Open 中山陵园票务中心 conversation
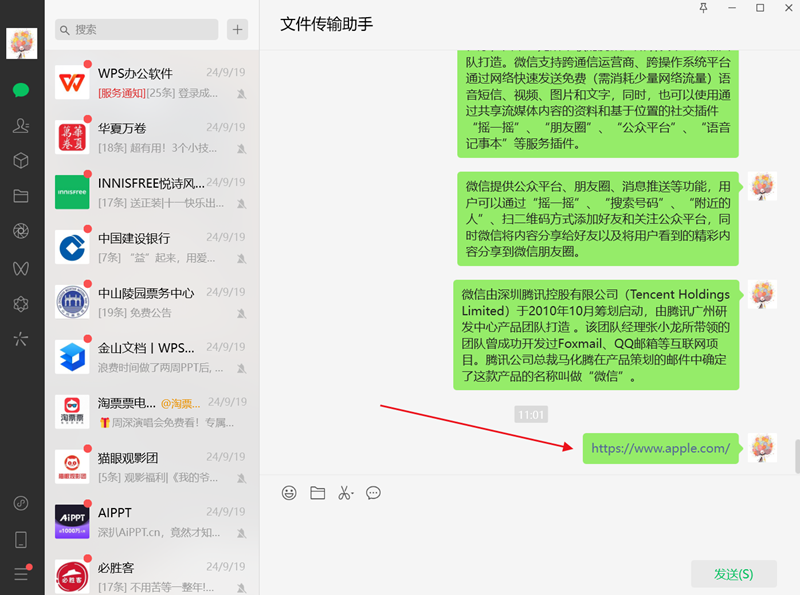 (152, 302)
